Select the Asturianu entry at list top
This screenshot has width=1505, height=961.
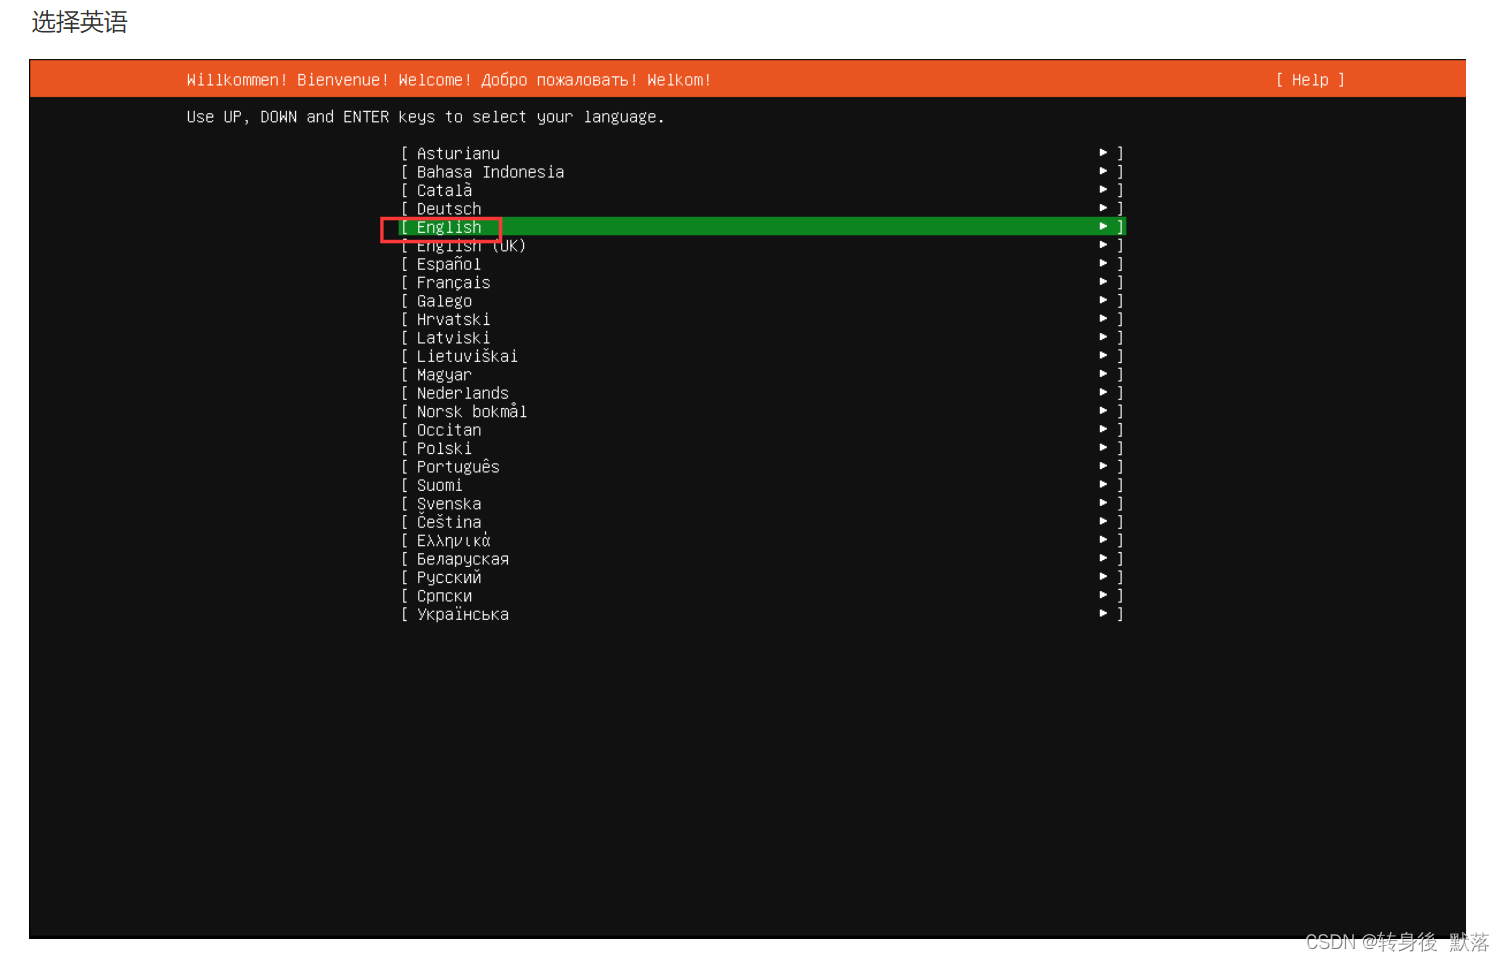coord(456,153)
